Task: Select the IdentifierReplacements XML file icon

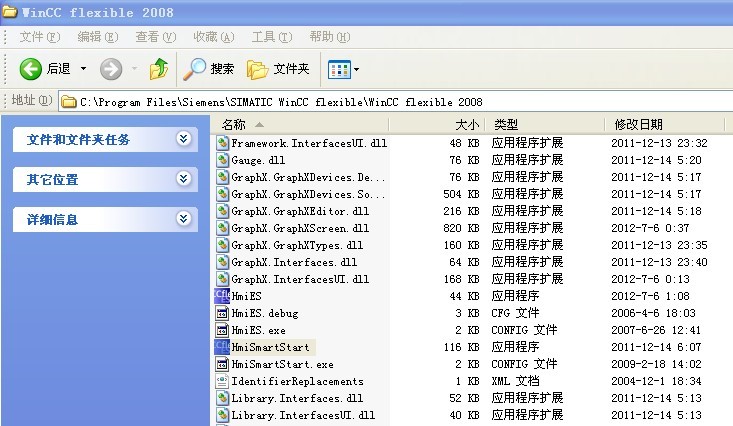Action: [223, 381]
